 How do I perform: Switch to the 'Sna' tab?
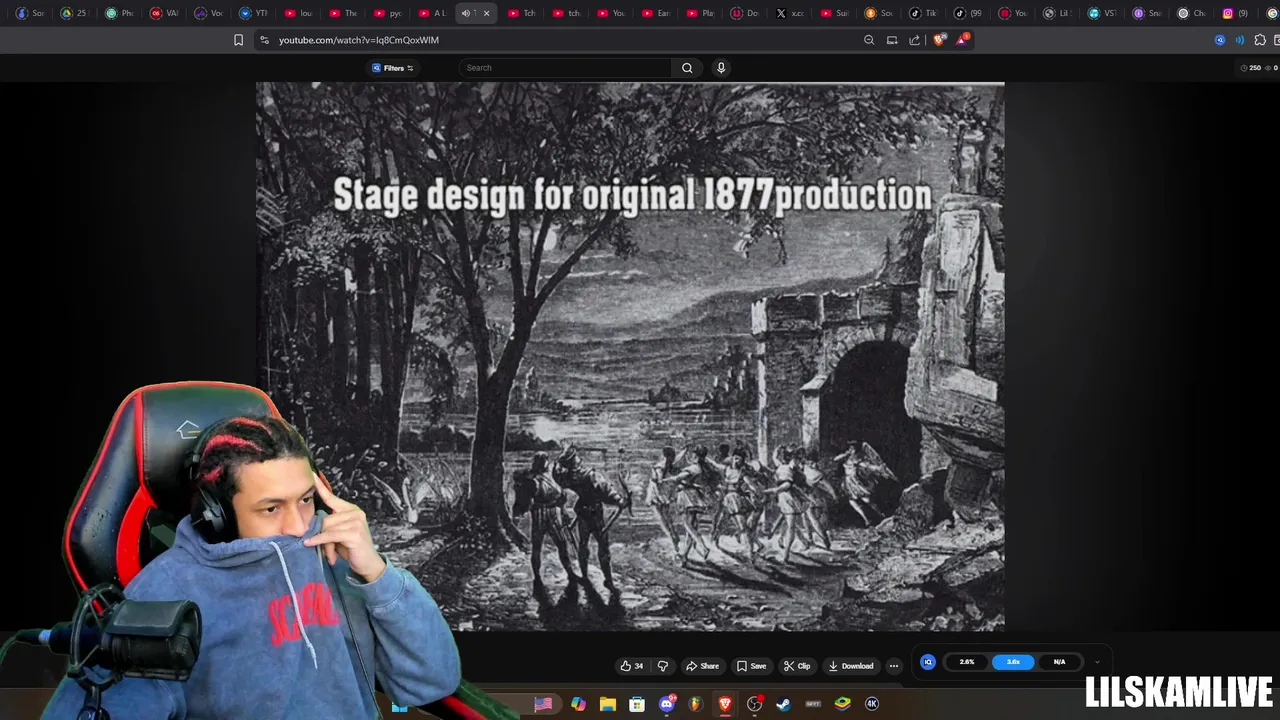click(x=1146, y=13)
